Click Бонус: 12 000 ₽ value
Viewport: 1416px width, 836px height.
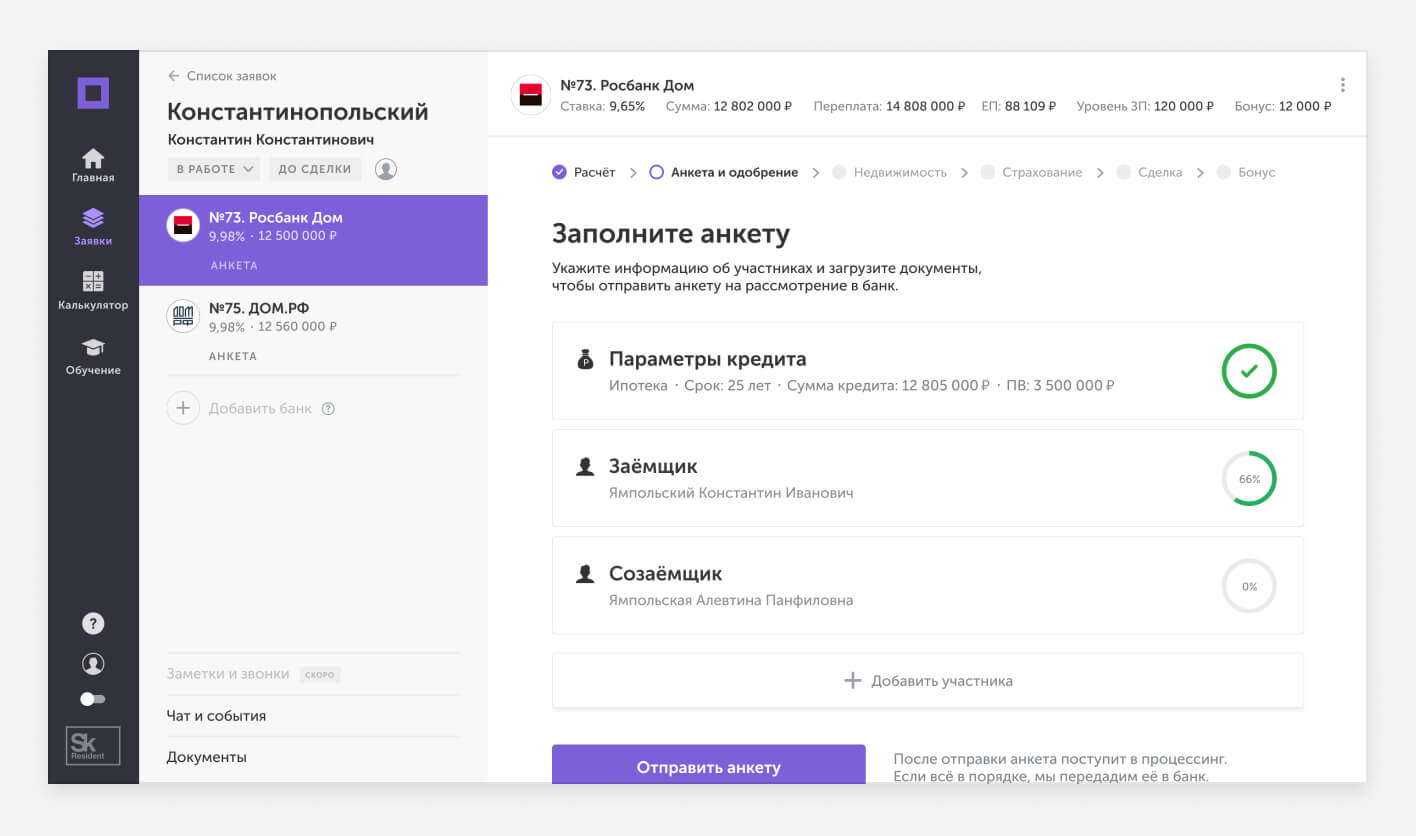point(1305,106)
